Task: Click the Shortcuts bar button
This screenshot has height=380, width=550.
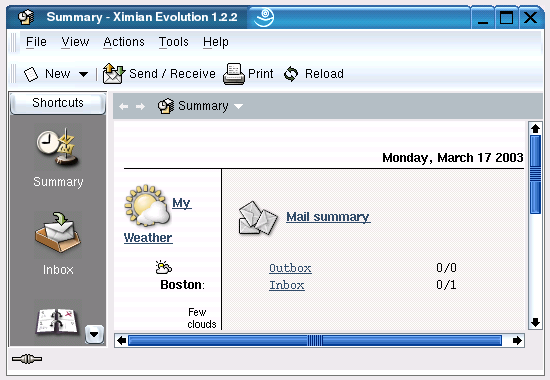Action: (x=58, y=103)
